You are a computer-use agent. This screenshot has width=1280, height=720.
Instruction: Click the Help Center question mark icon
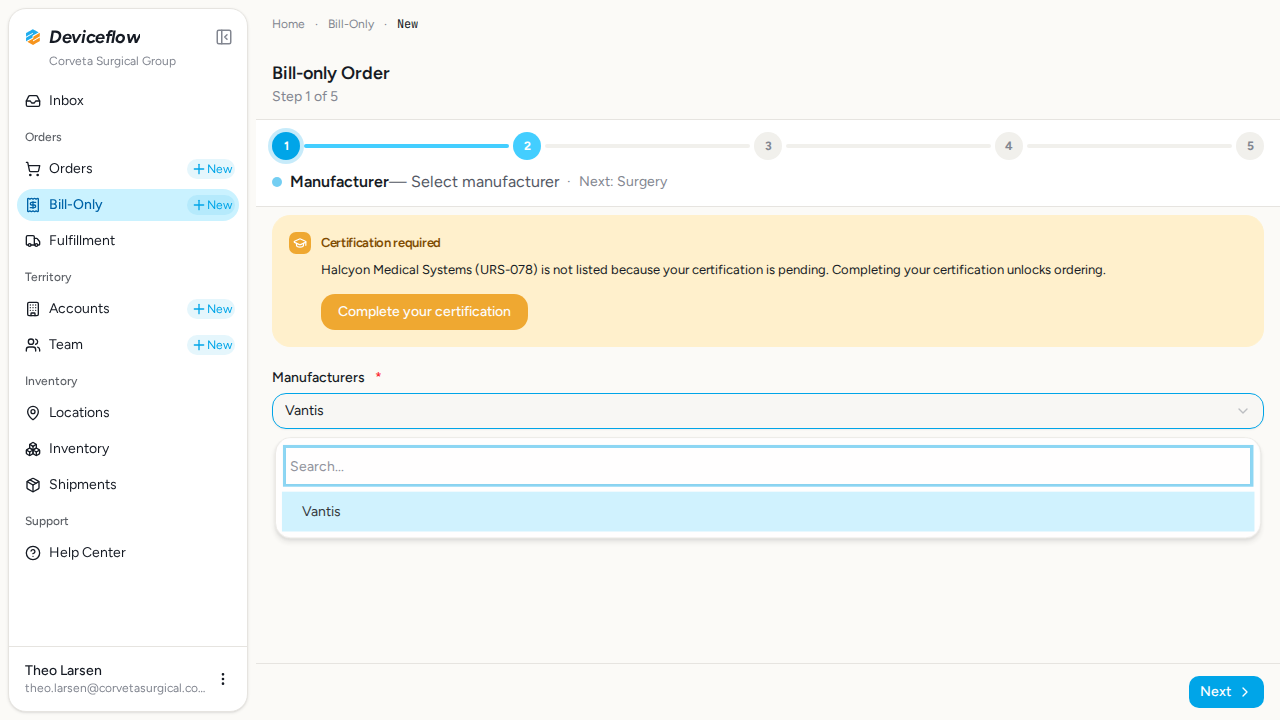click(x=33, y=553)
